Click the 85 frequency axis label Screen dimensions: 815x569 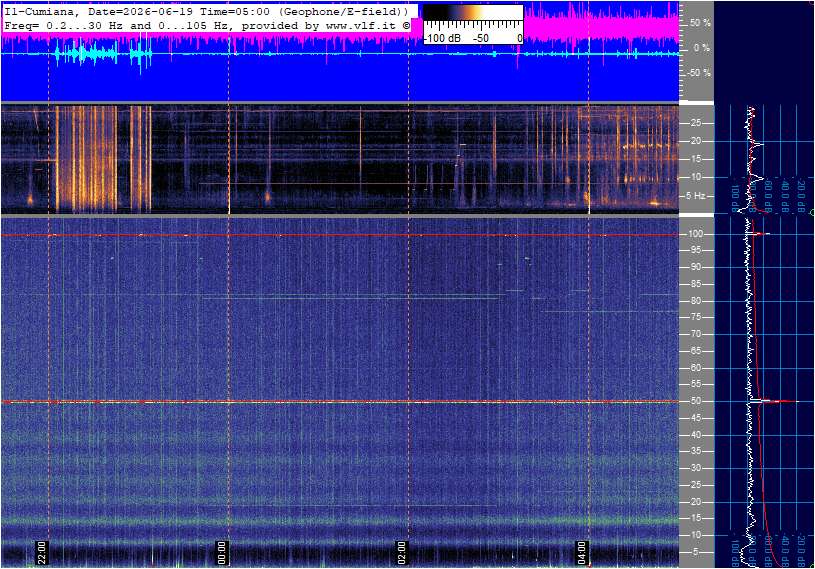[x=695, y=284]
